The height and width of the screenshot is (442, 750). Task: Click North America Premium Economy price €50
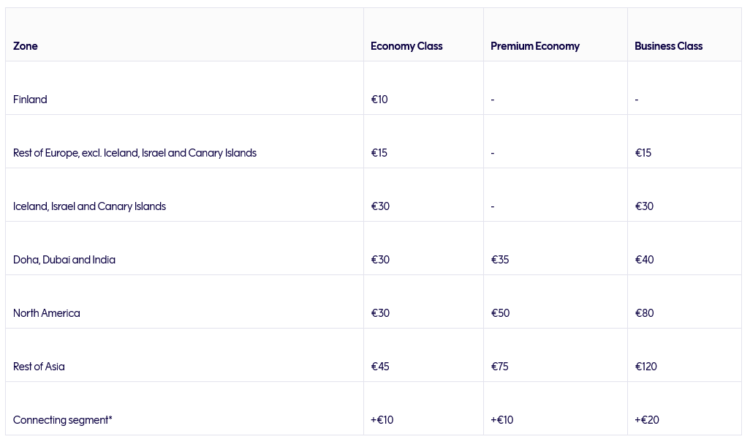coord(500,313)
